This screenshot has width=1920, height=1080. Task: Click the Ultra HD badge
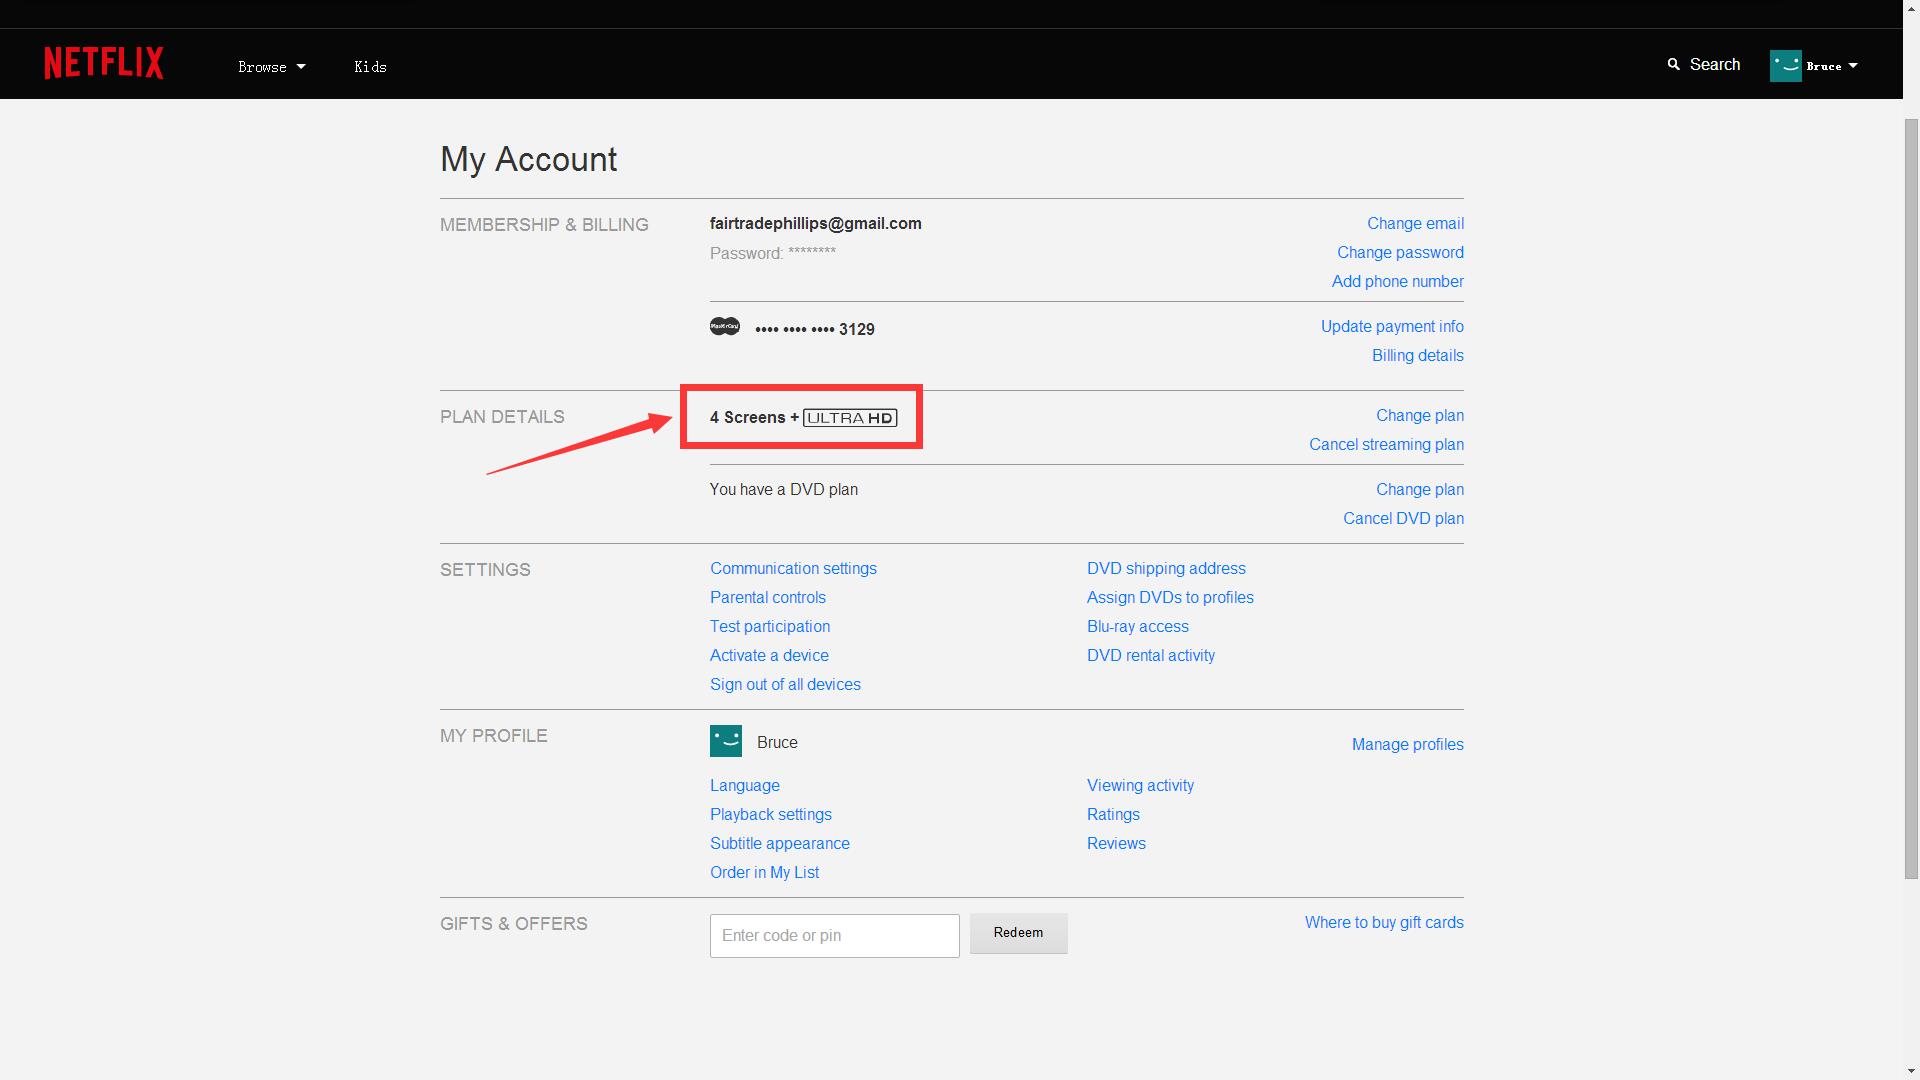(850, 418)
